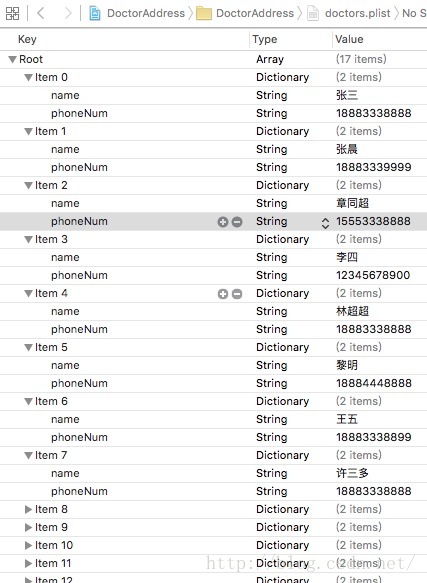Select Item 6 Dictionary type cell
This screenshot has height=583, width=427.
pos(282,402)
